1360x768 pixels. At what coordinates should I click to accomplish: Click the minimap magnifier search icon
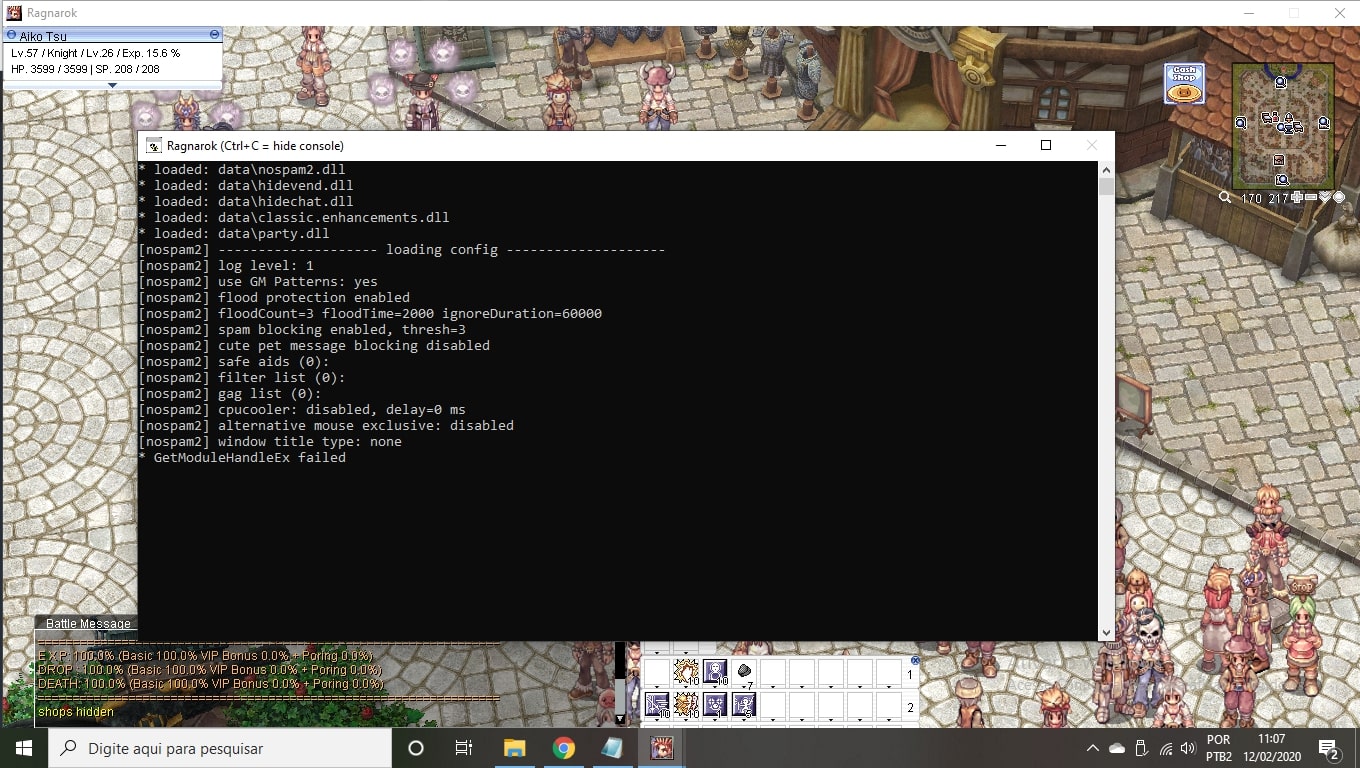tap(1225, 198)
